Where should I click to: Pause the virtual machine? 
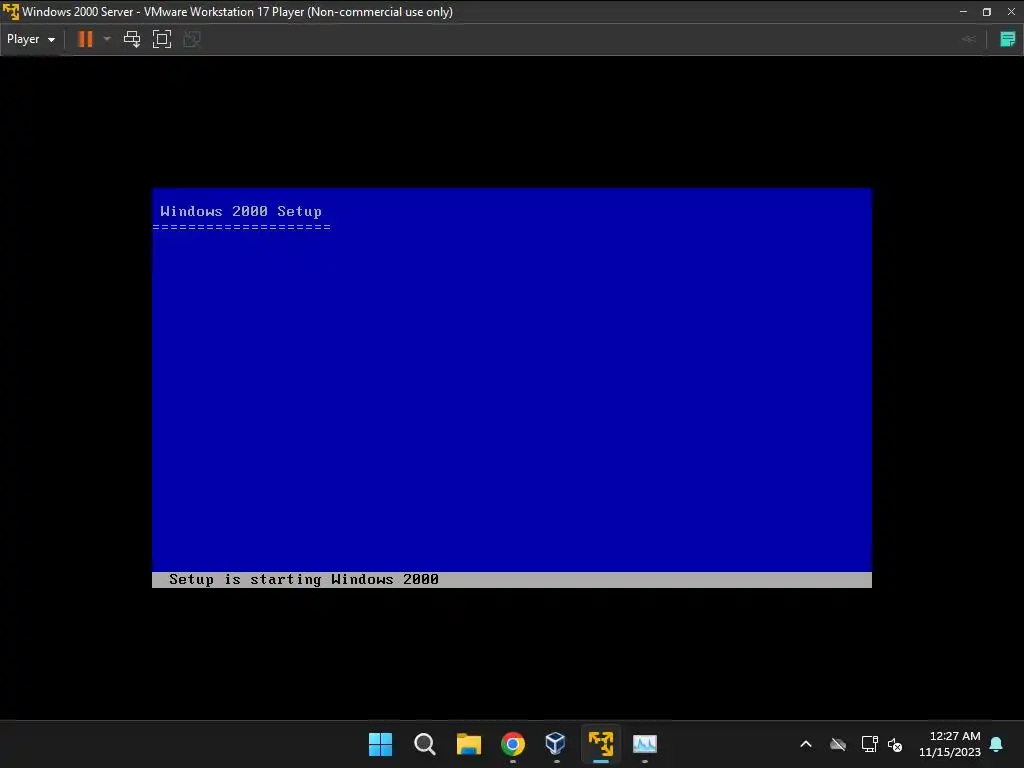click(86, 39)
